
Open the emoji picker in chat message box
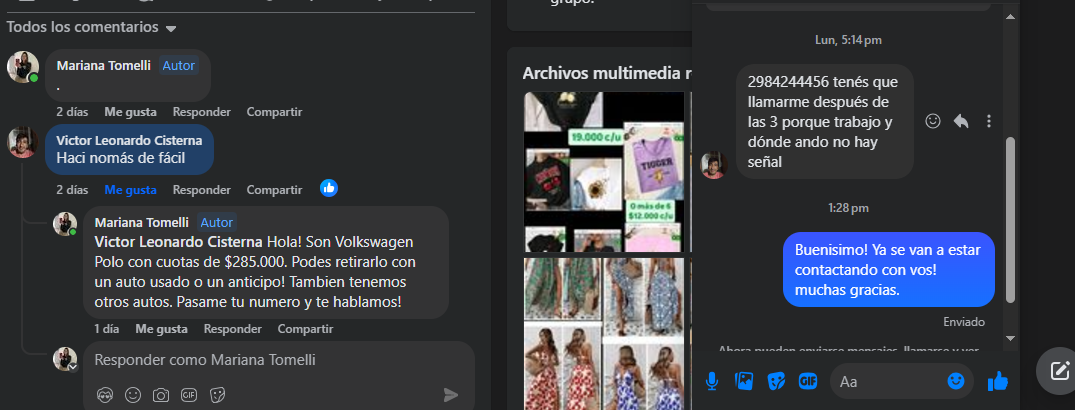coord(956,381)
